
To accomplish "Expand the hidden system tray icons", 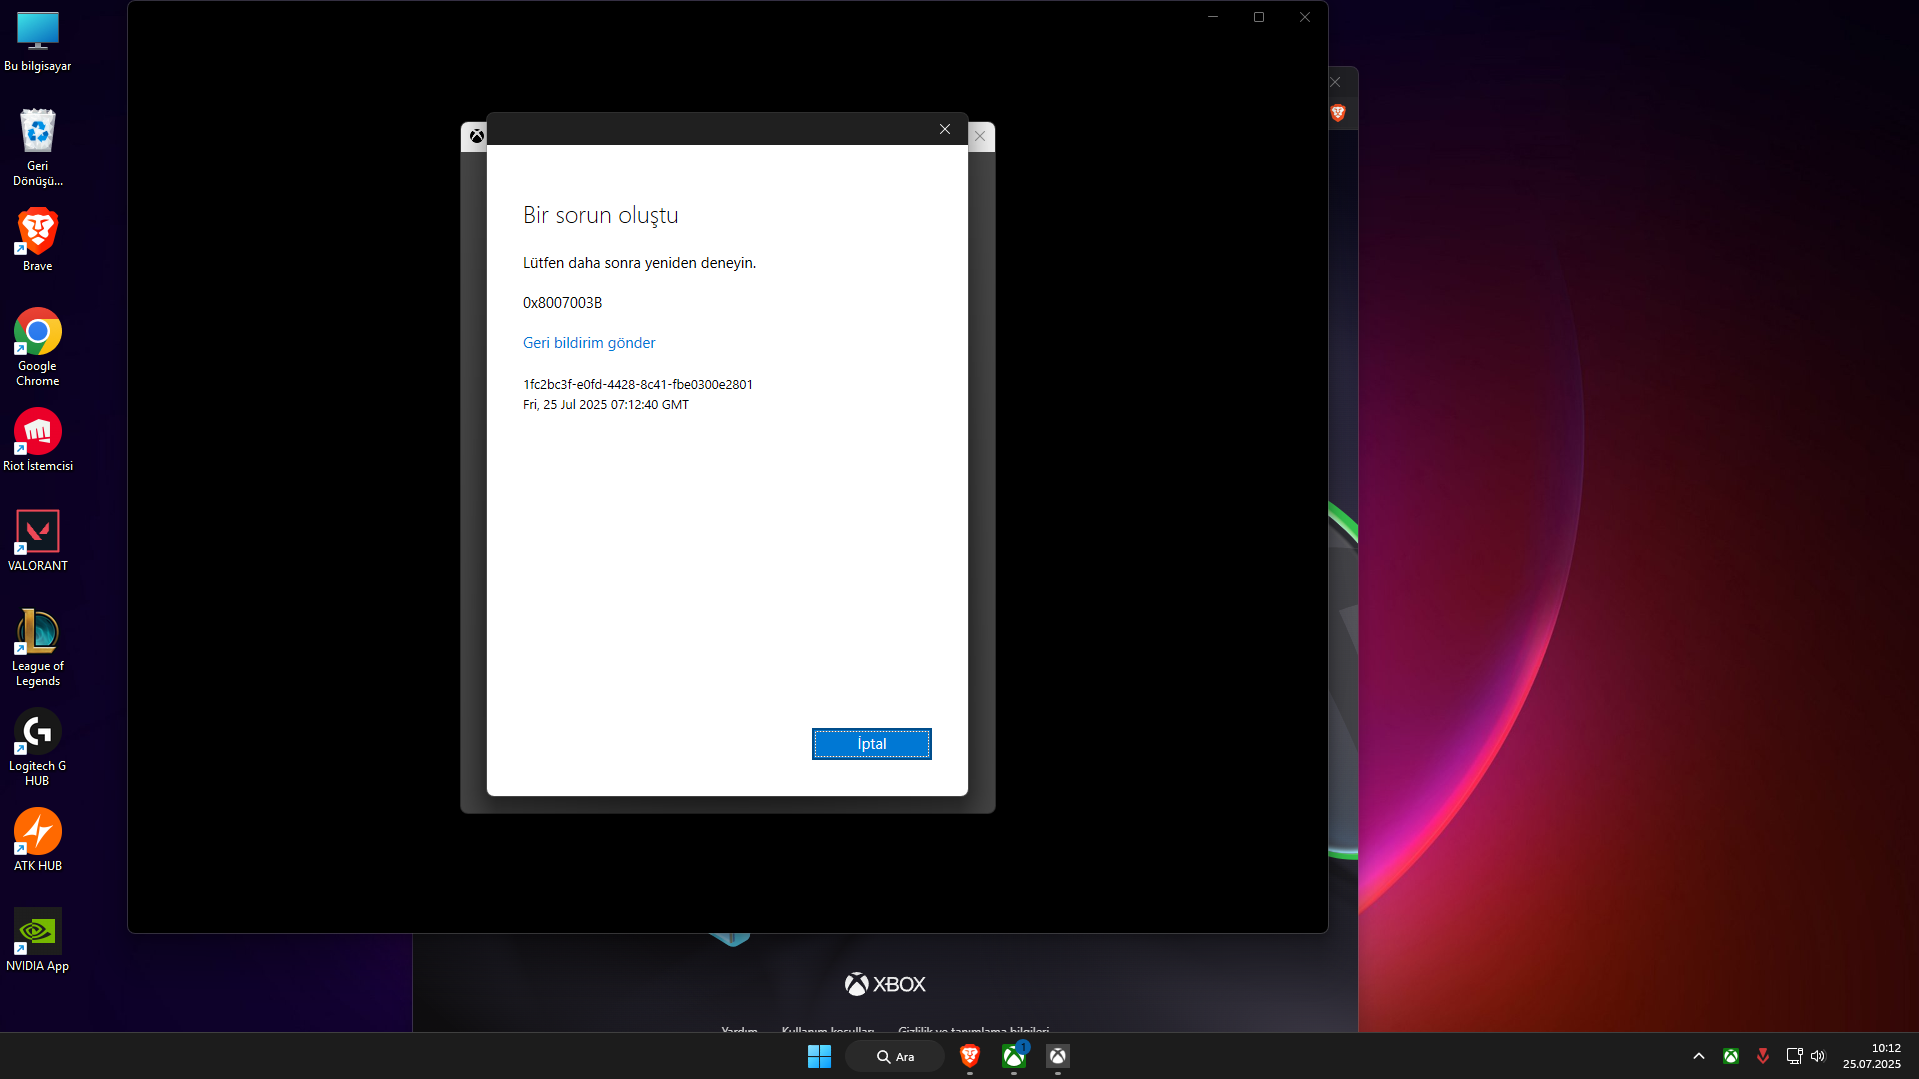I will point(1699,1056).
